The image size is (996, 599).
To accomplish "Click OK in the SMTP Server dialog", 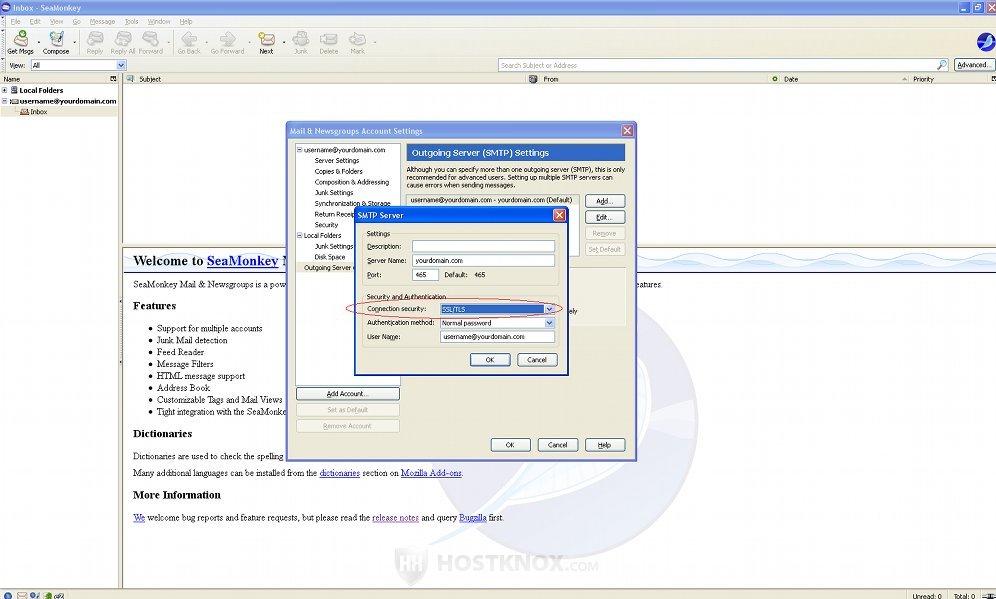I will coord(490,360).
